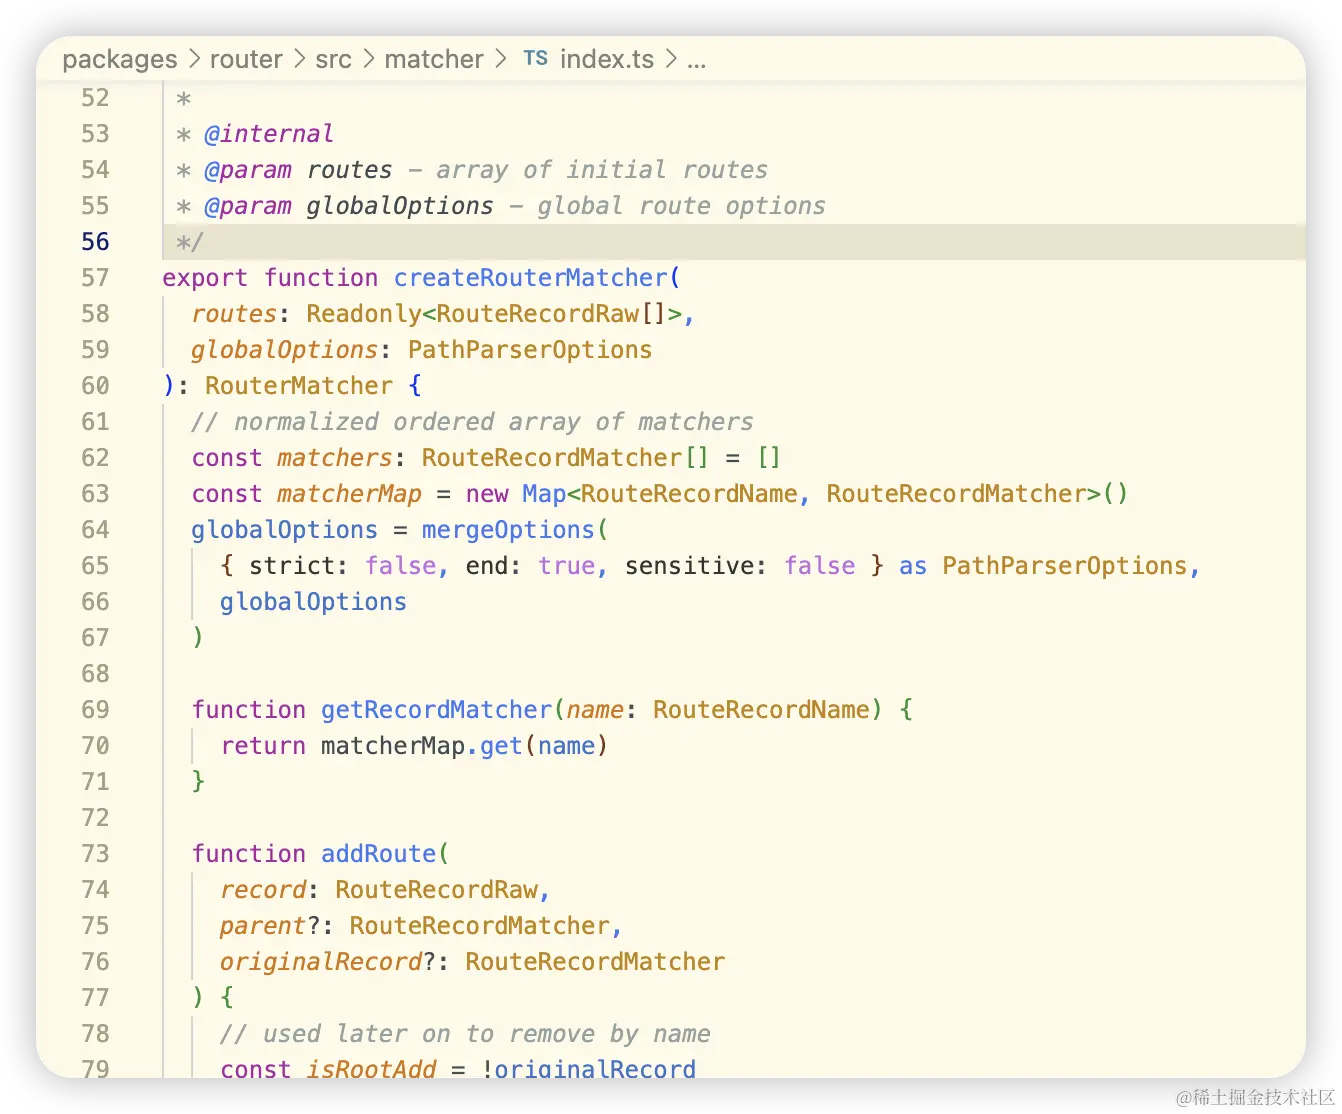Click 'globalOptions' argument on line 66
The height and width of the screenshot is (1114, 1342).
pos(313,602)
